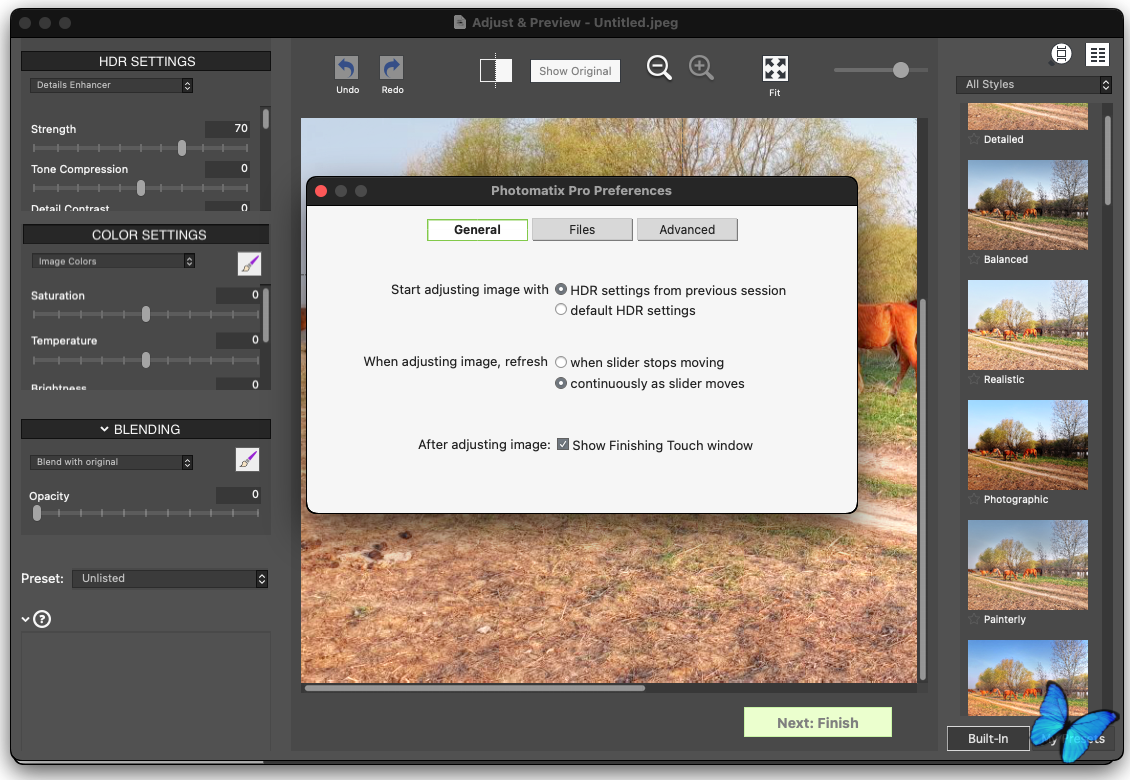The height and width of the screenshot is (780, 1130).
Task: Adjust the Temperature slider
Action: coord(146,360)
